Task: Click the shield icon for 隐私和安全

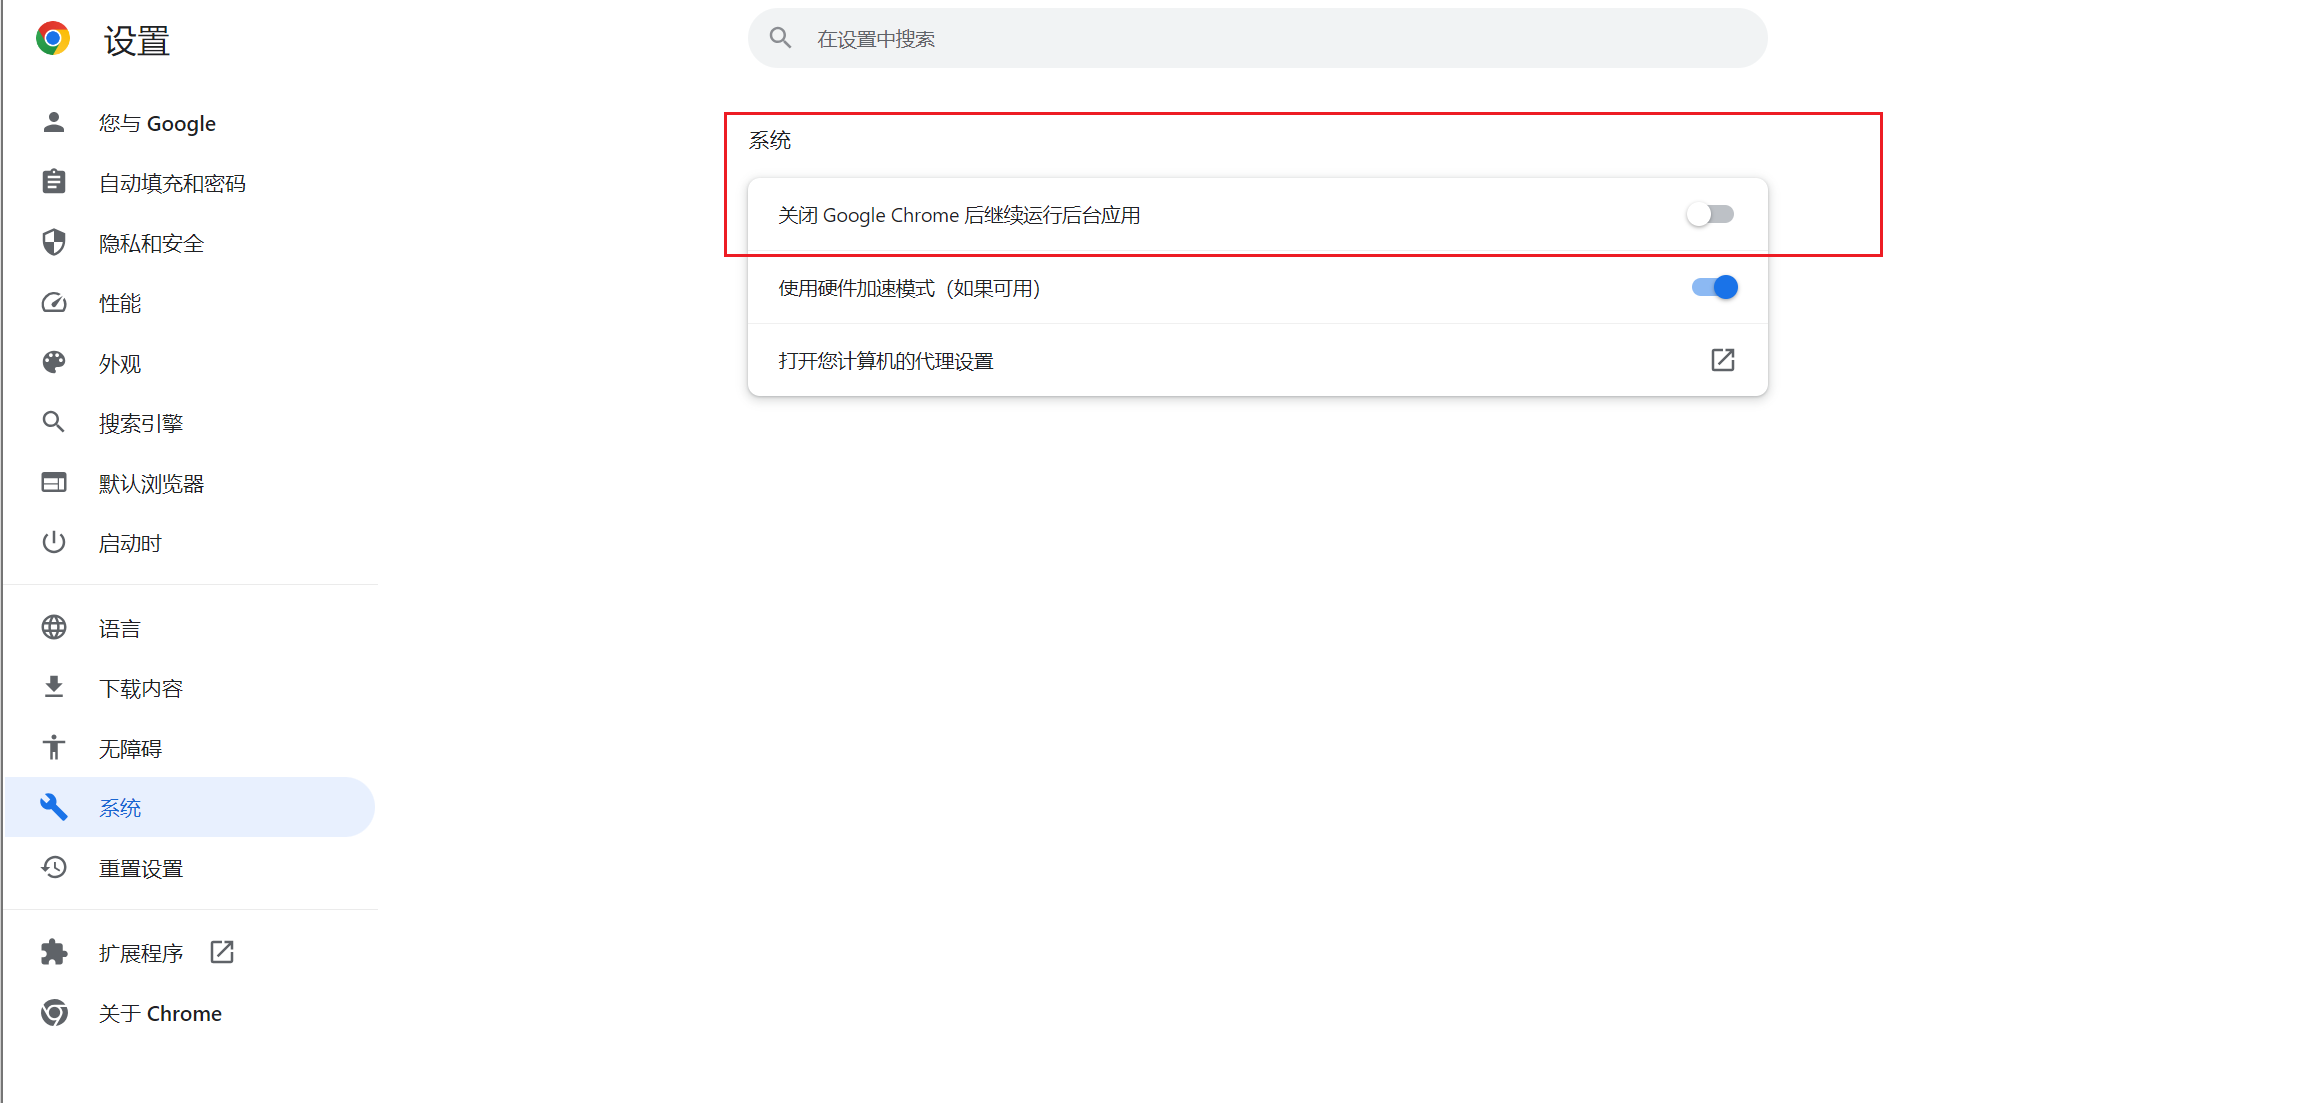Action: click(54, 242)
